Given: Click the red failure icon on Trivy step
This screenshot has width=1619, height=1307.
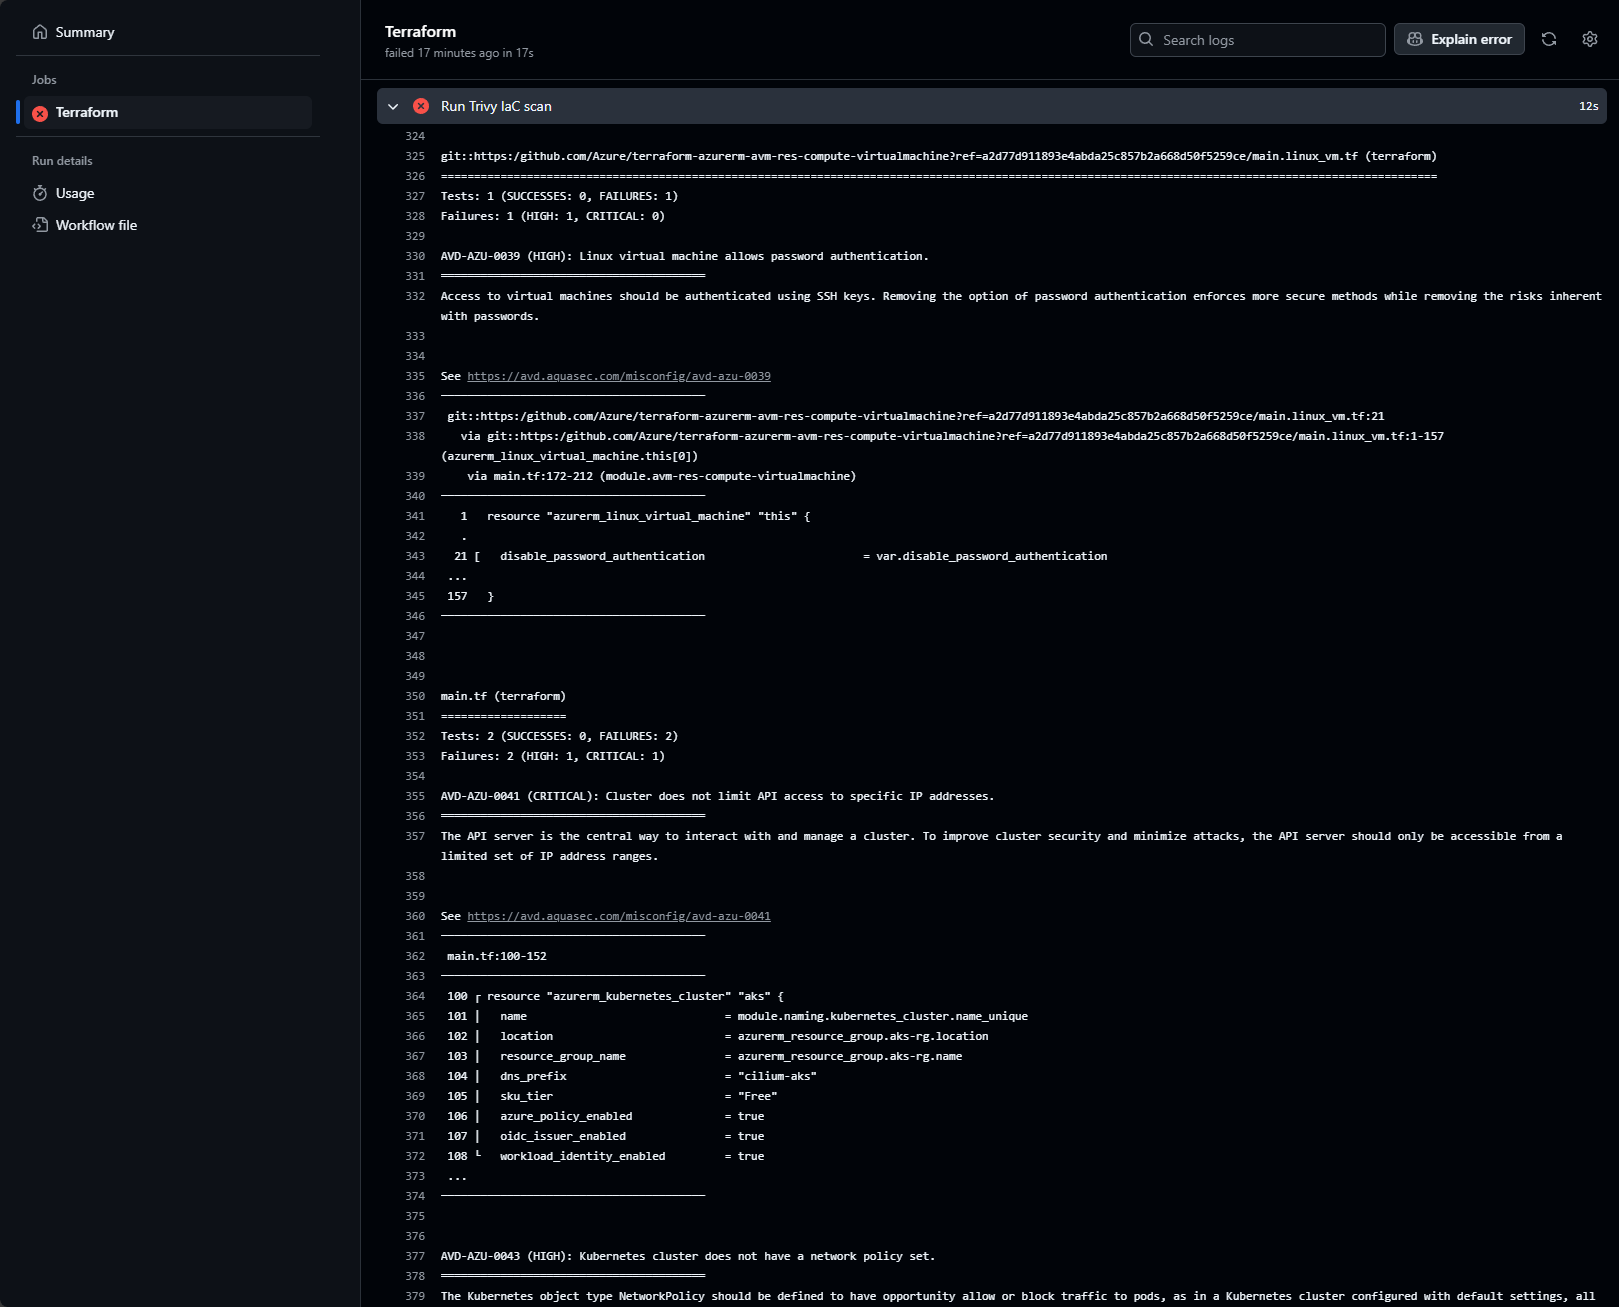Looking at the screenshot, I should pos(421,106).
